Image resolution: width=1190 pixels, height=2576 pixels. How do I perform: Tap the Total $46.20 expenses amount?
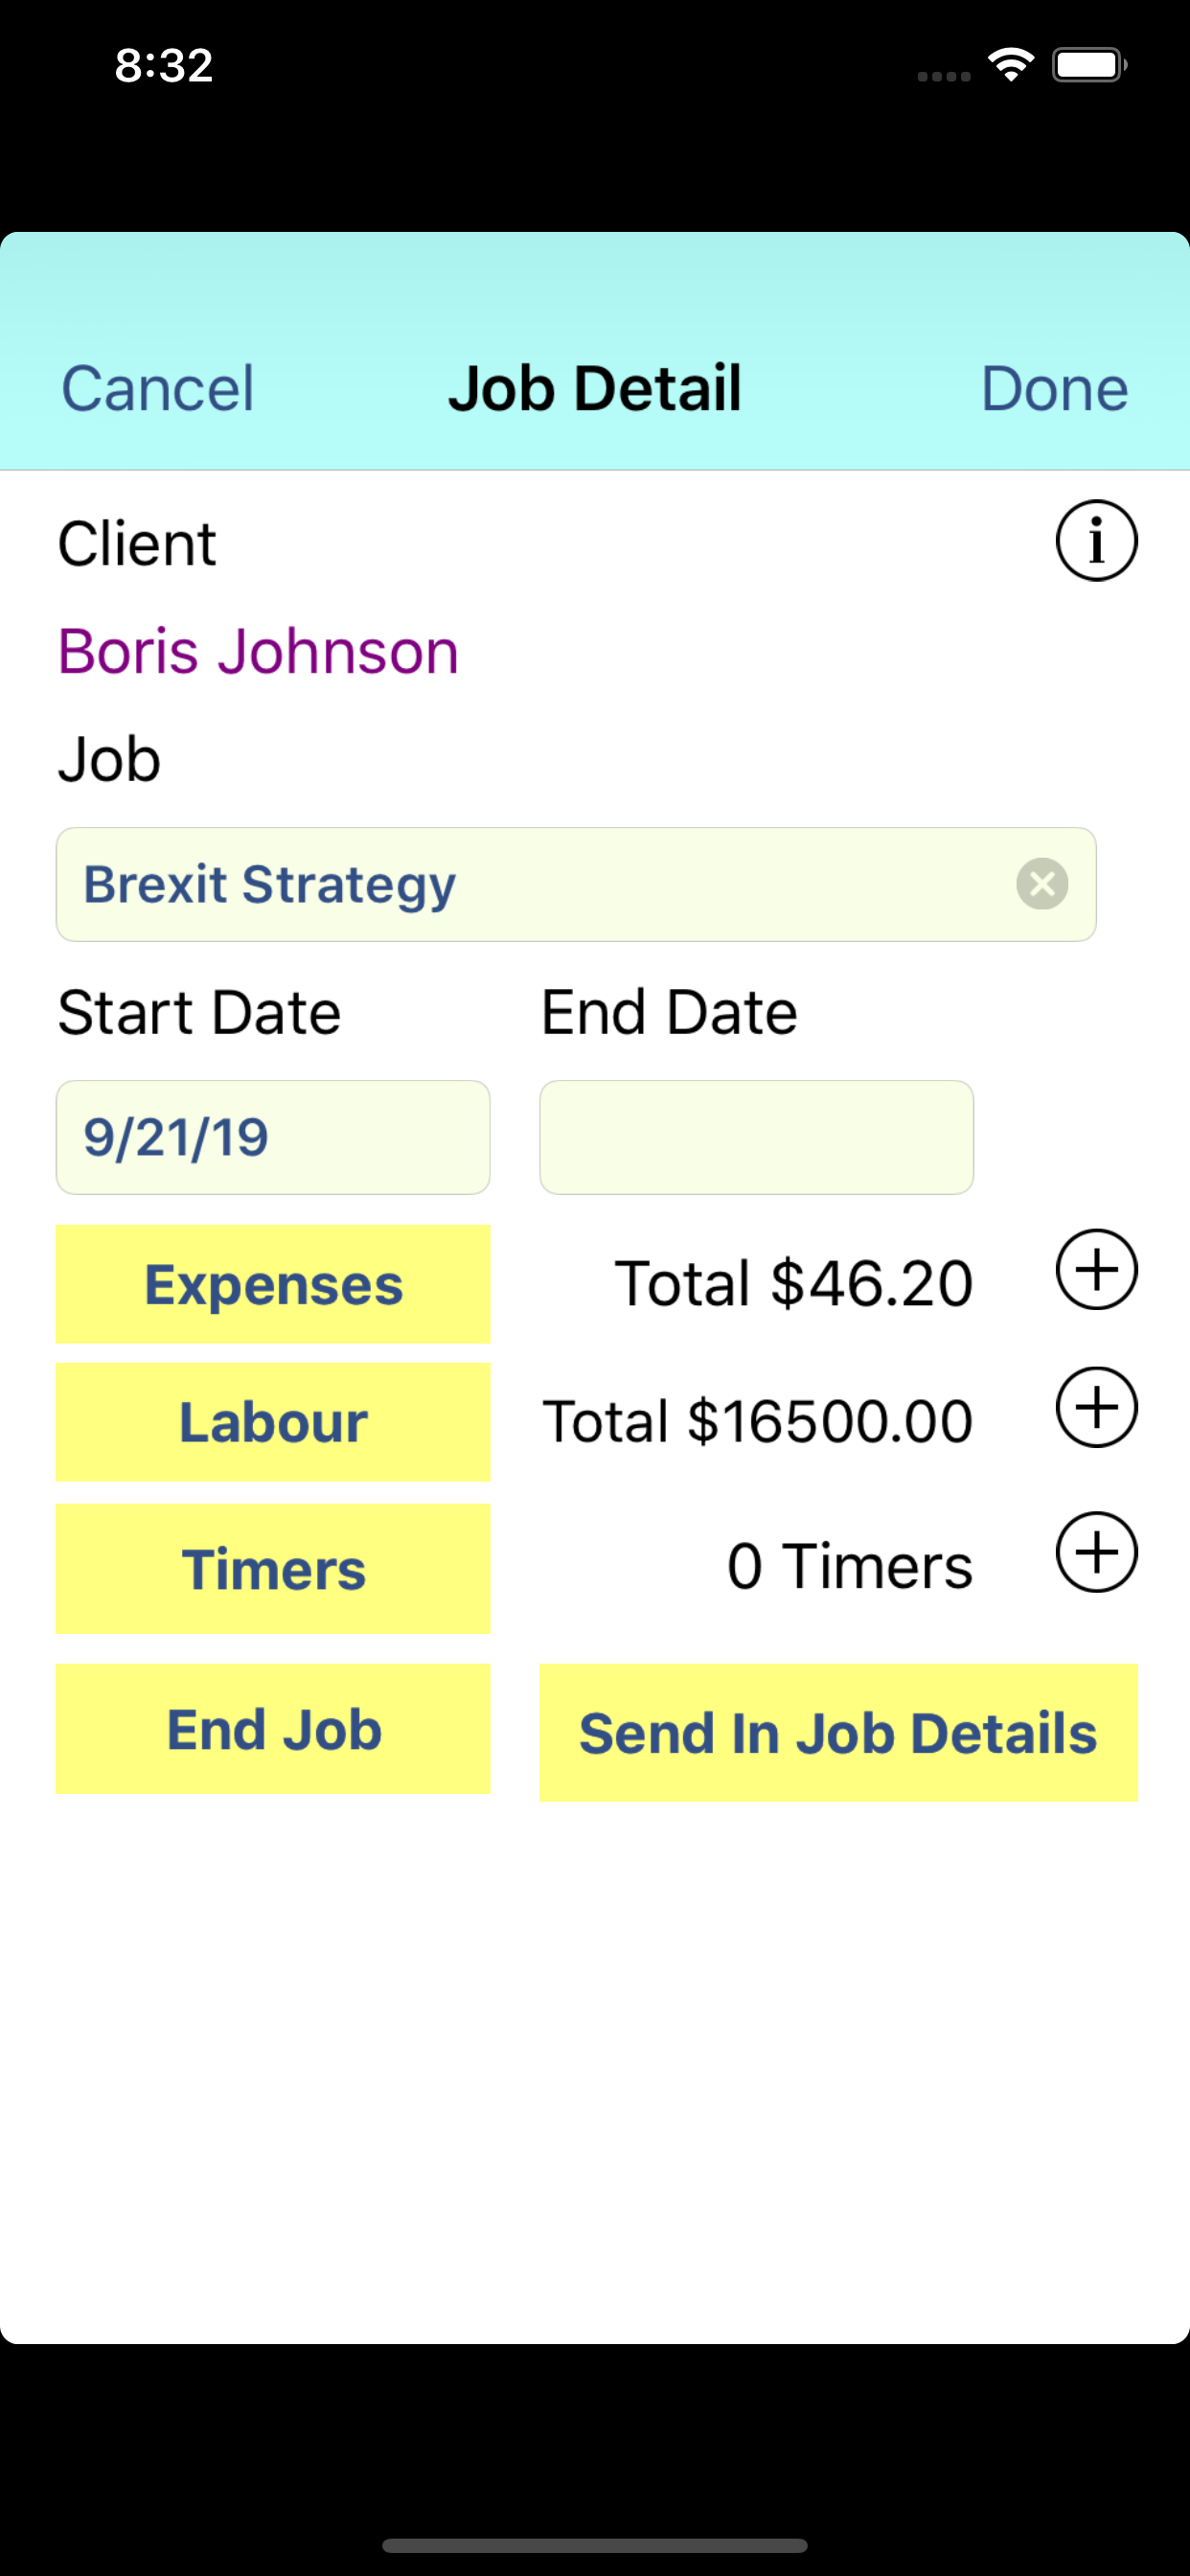(x=793, y=1283)
